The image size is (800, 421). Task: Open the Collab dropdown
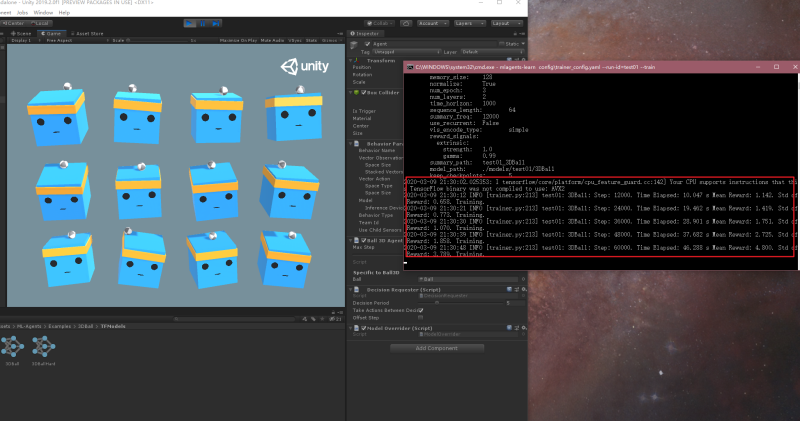pos(380,23)
